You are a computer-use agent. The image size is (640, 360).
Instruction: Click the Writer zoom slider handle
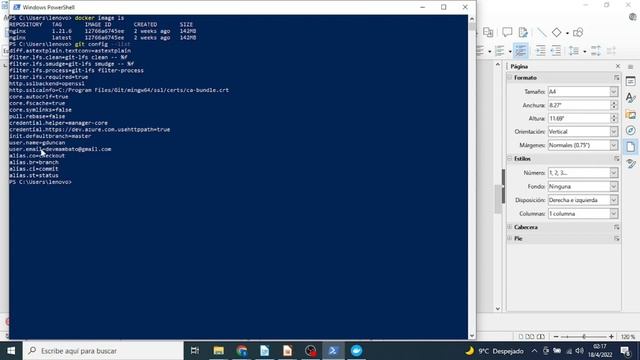584,337
